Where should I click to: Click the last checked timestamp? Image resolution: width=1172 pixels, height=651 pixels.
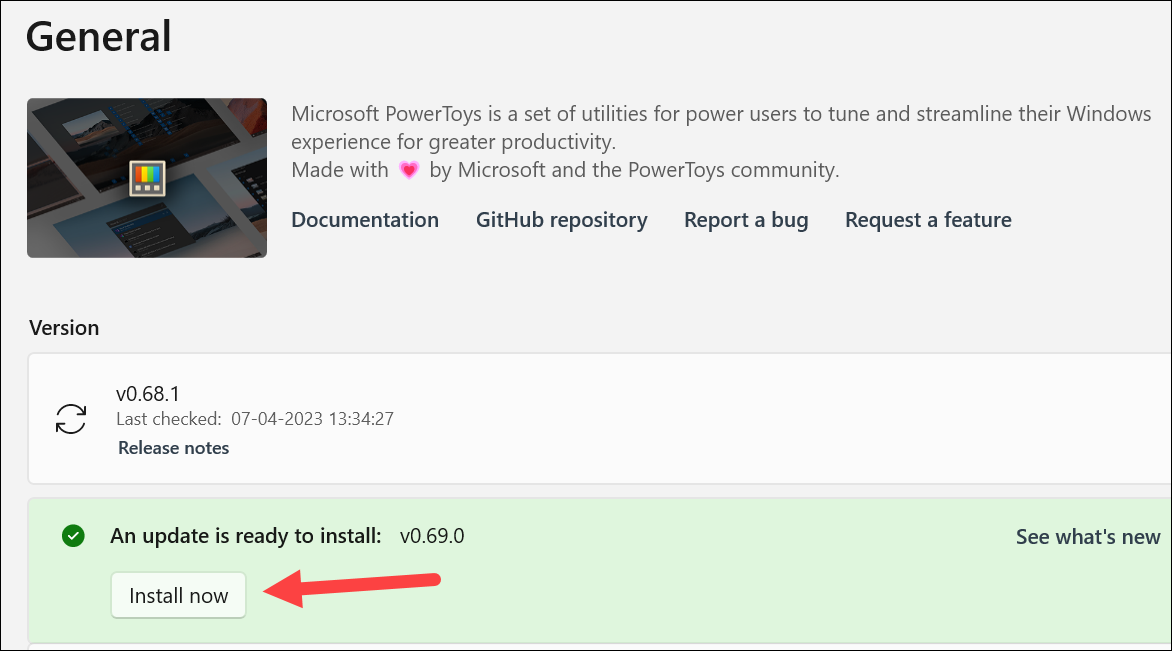click(x=254, y=418)
